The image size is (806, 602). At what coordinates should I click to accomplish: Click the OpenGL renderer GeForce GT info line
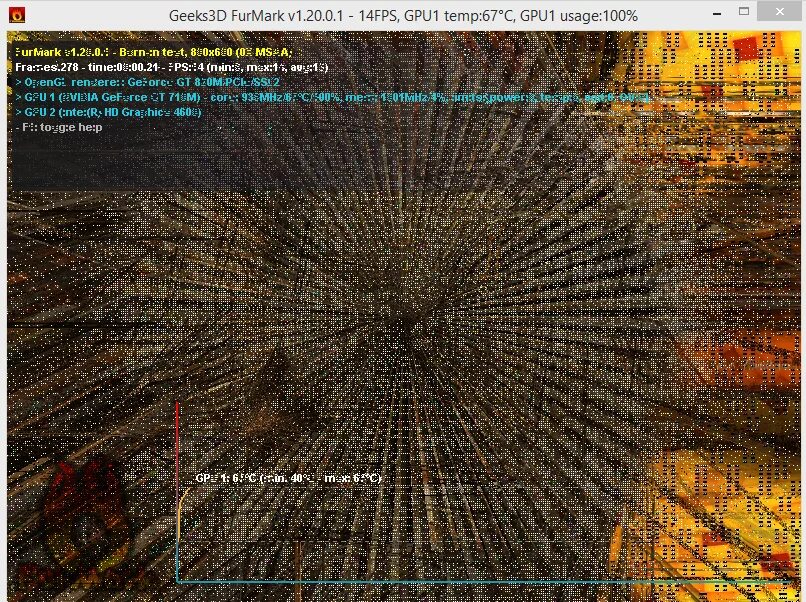point(148,82)
